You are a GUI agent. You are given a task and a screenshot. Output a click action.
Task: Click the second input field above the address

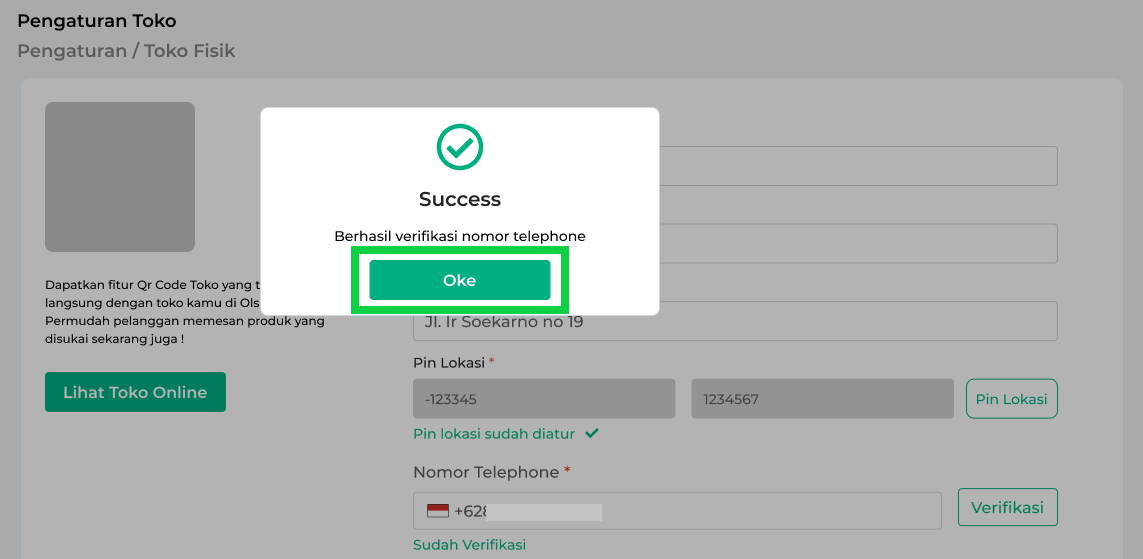857,244
